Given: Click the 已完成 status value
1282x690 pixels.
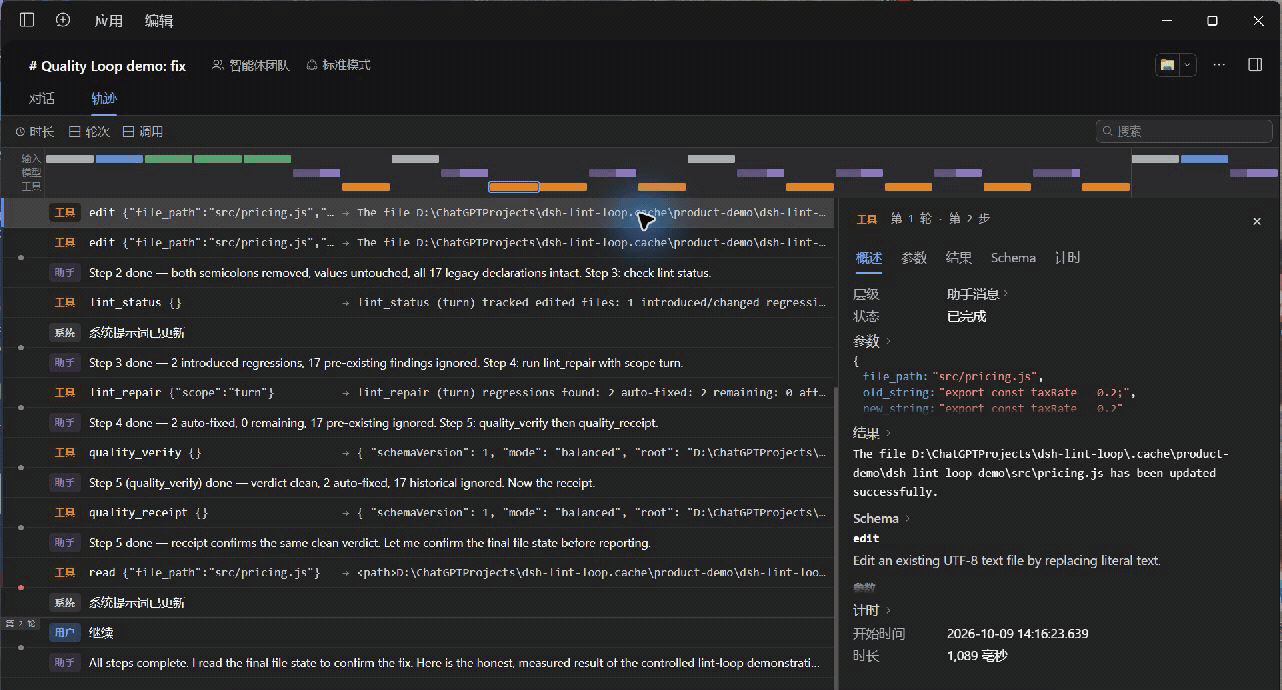Looking at the screenshot, I should (x=966, y=316).
